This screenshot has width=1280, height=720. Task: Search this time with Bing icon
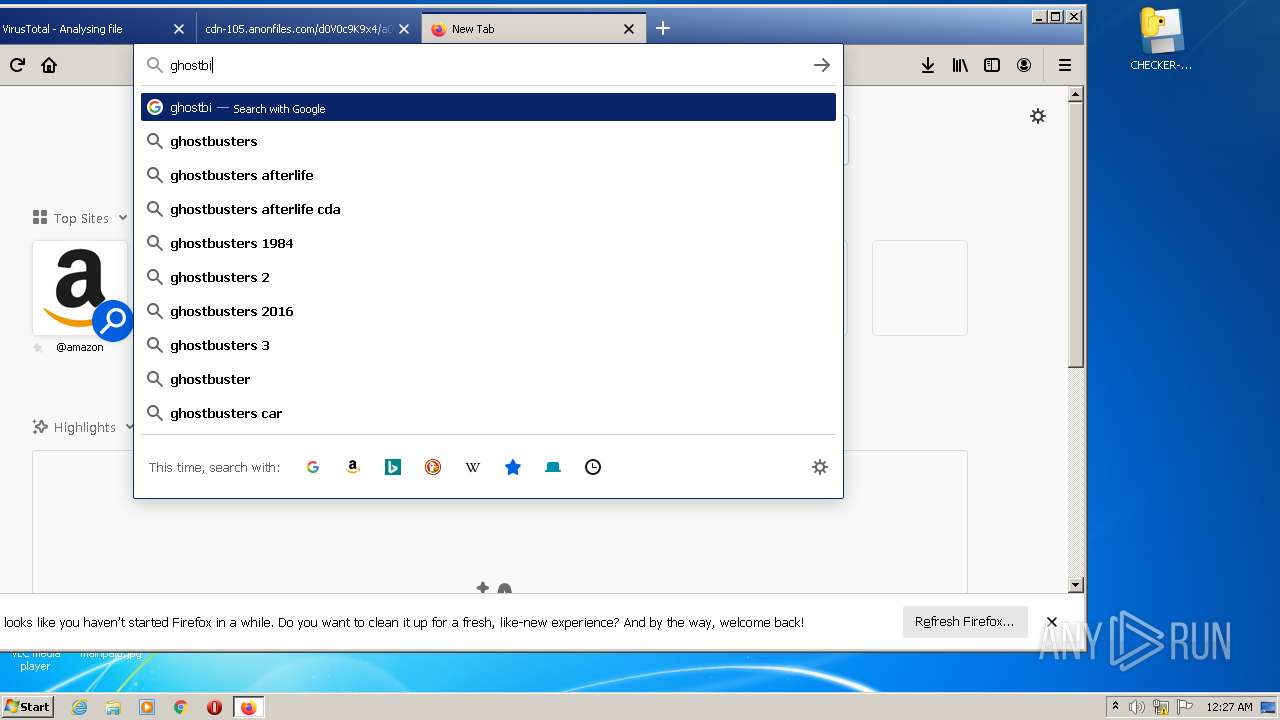(393, 467)
